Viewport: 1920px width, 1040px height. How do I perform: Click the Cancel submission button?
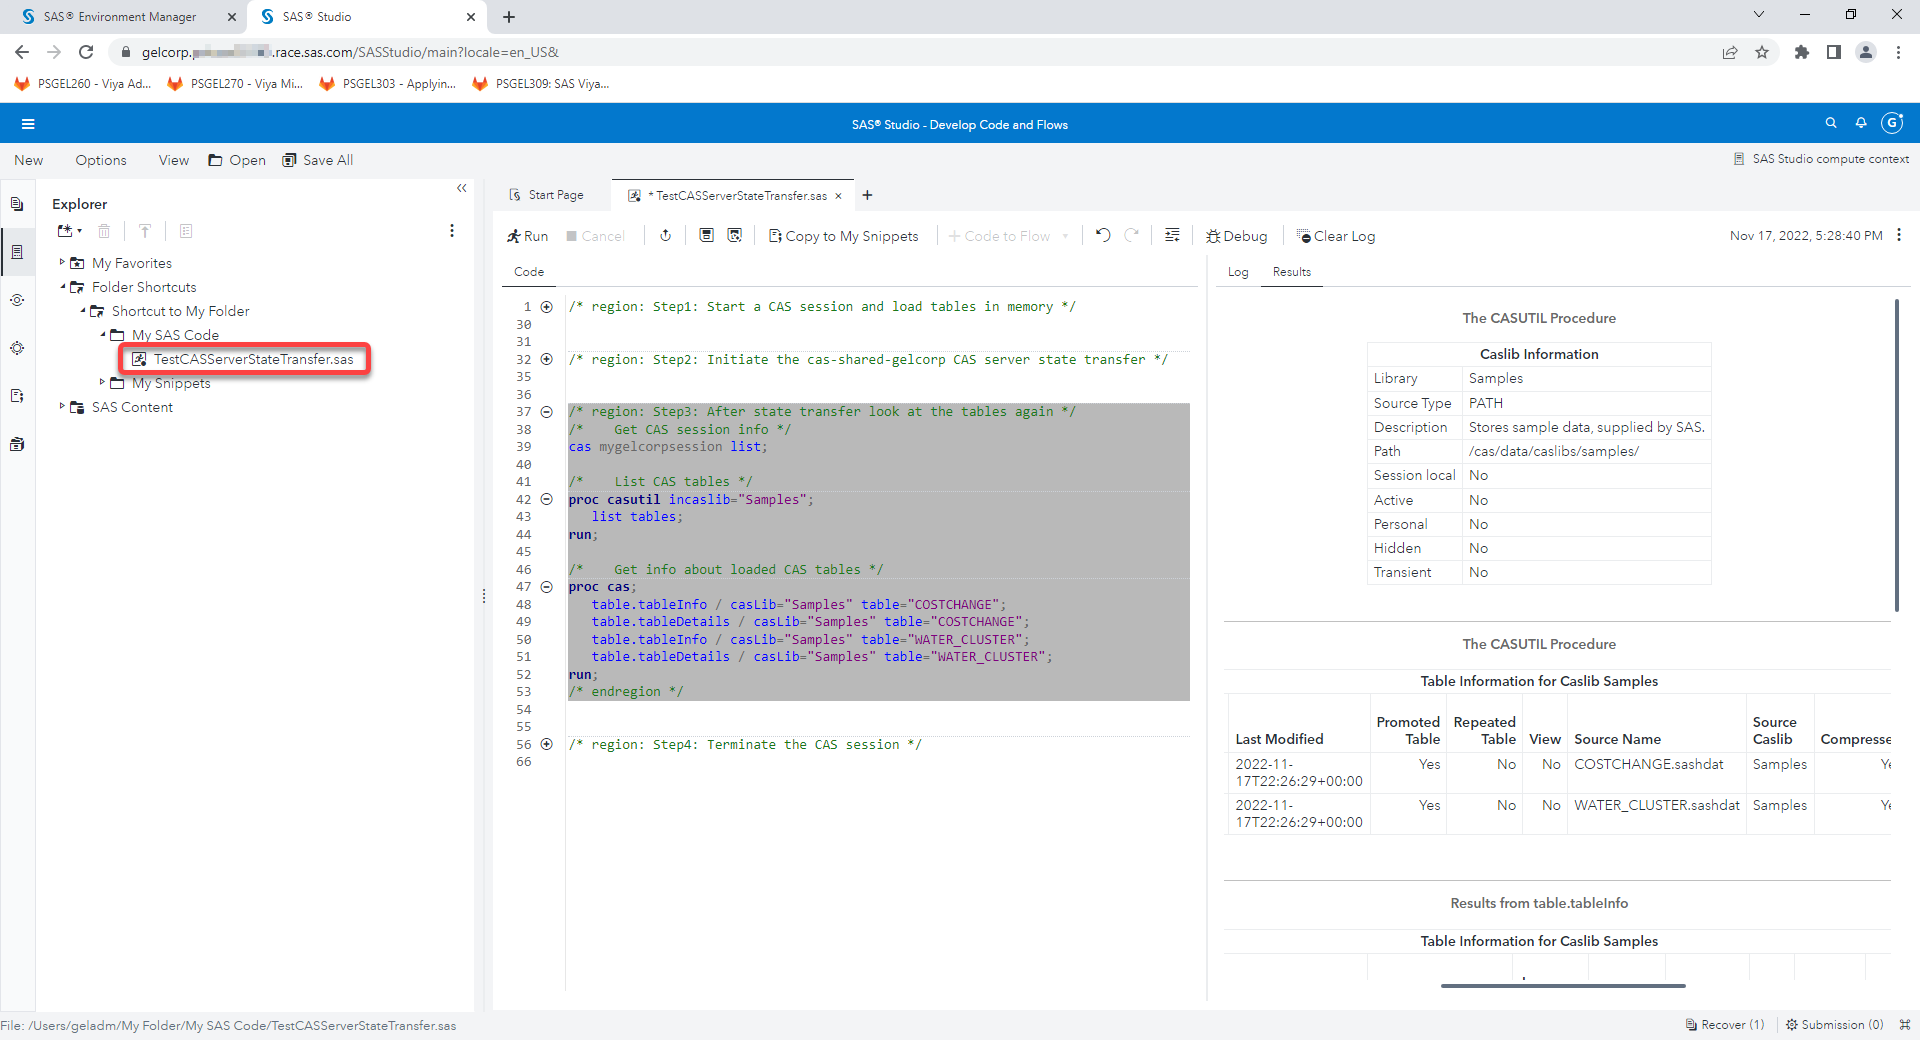595,236
